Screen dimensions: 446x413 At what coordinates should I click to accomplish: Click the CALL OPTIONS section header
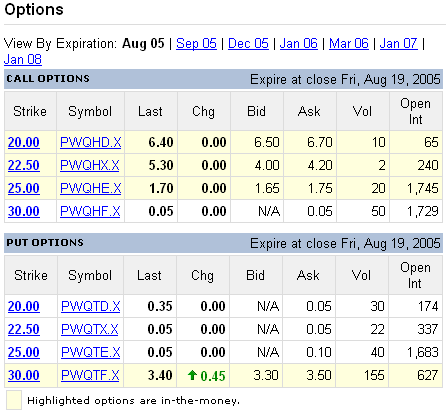48,79
